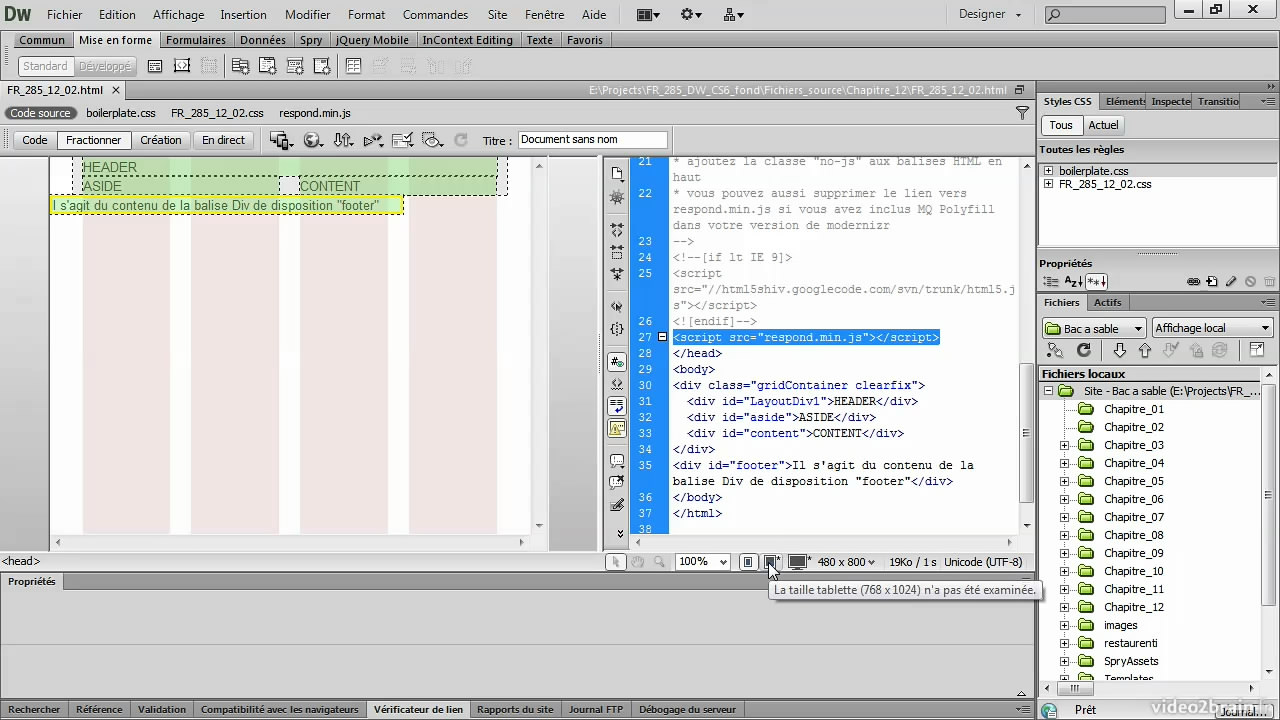Open the Multiscreen preview icon

pyautogui.click(x=281, y=140)
